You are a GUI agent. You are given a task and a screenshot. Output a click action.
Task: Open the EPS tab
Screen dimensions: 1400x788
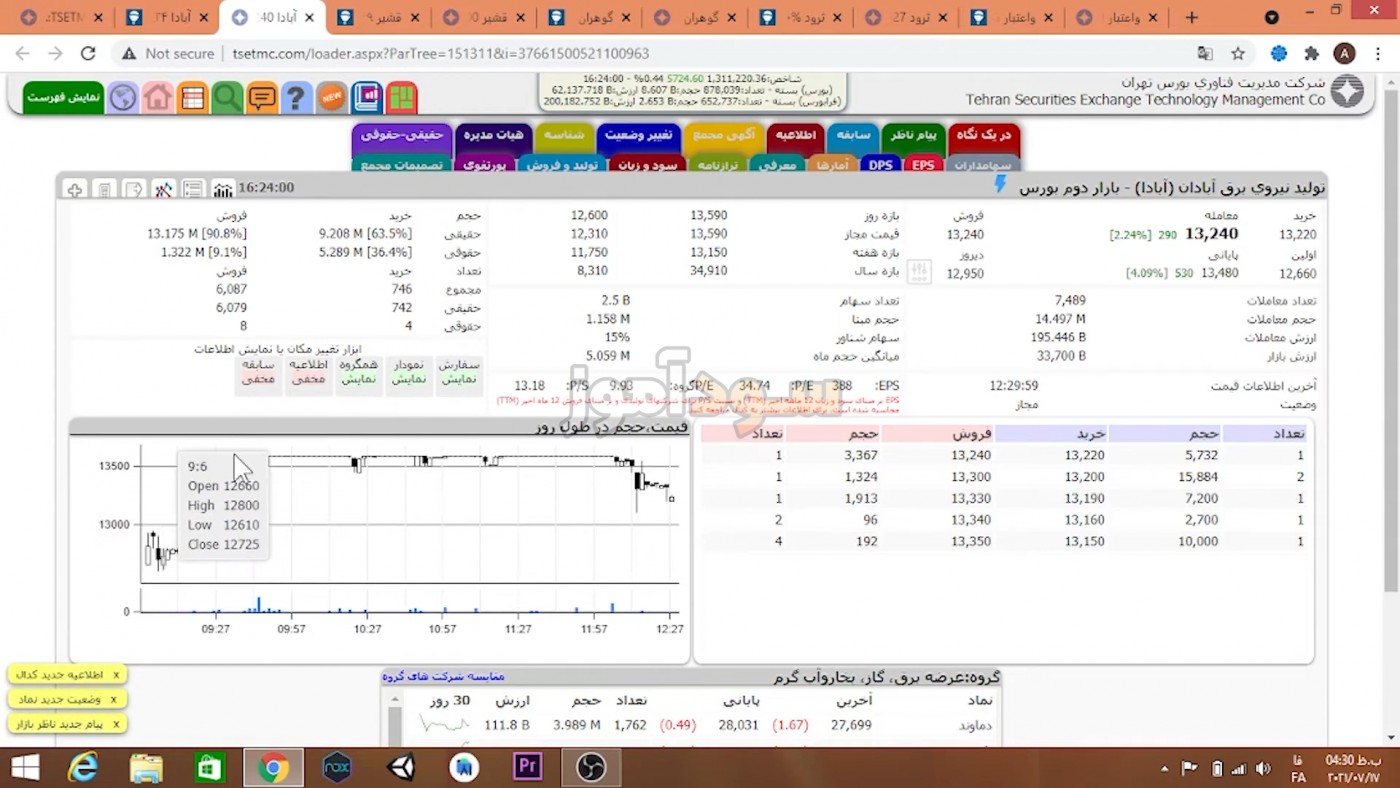(x=923, y=165)
